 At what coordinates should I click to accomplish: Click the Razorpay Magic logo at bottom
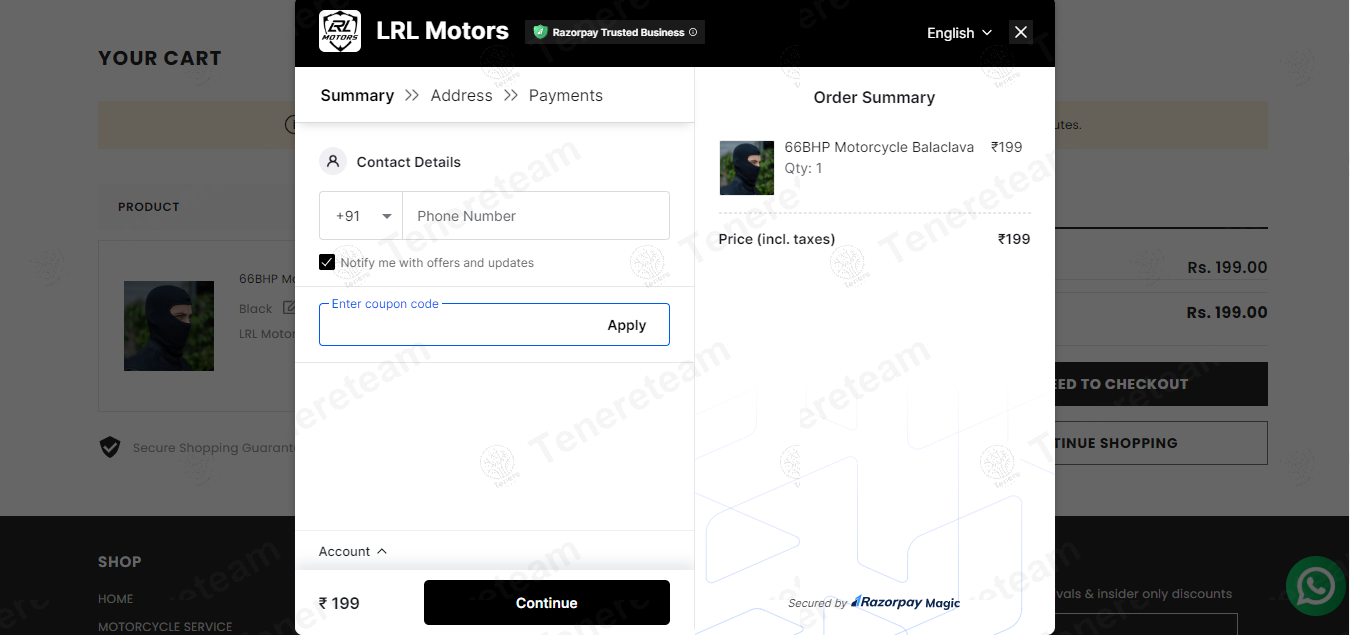tap(905, 602)
